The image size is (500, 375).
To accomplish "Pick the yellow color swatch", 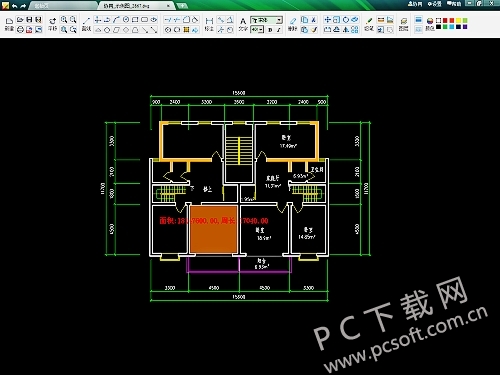I will [458, 20].
